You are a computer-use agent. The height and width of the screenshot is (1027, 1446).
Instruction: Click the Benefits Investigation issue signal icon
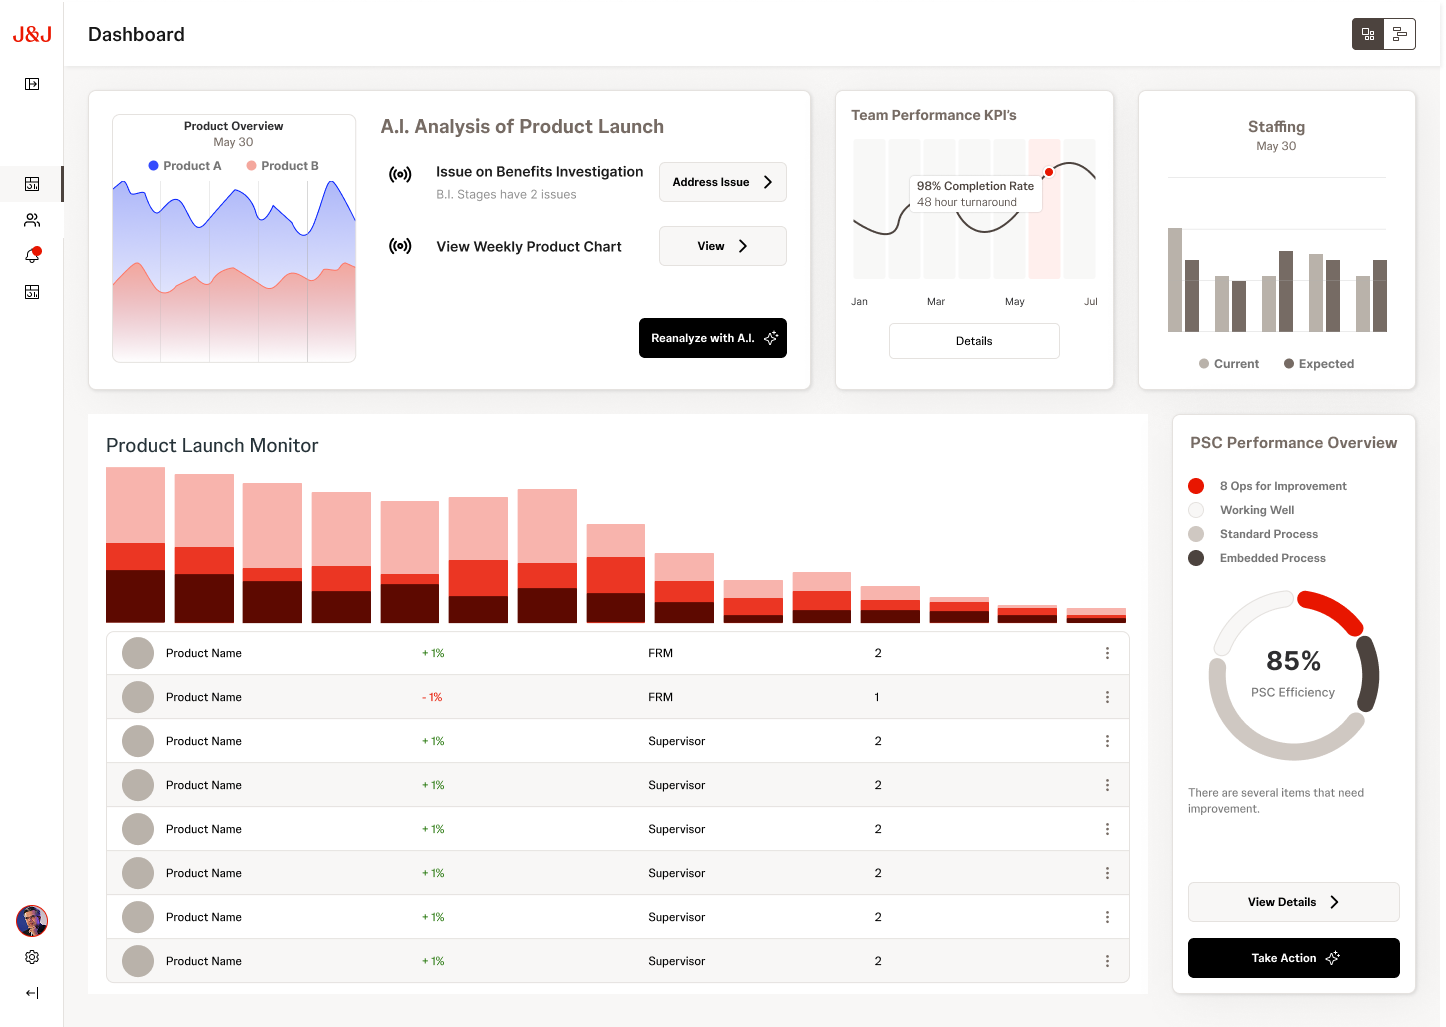[x=401, y=173]
